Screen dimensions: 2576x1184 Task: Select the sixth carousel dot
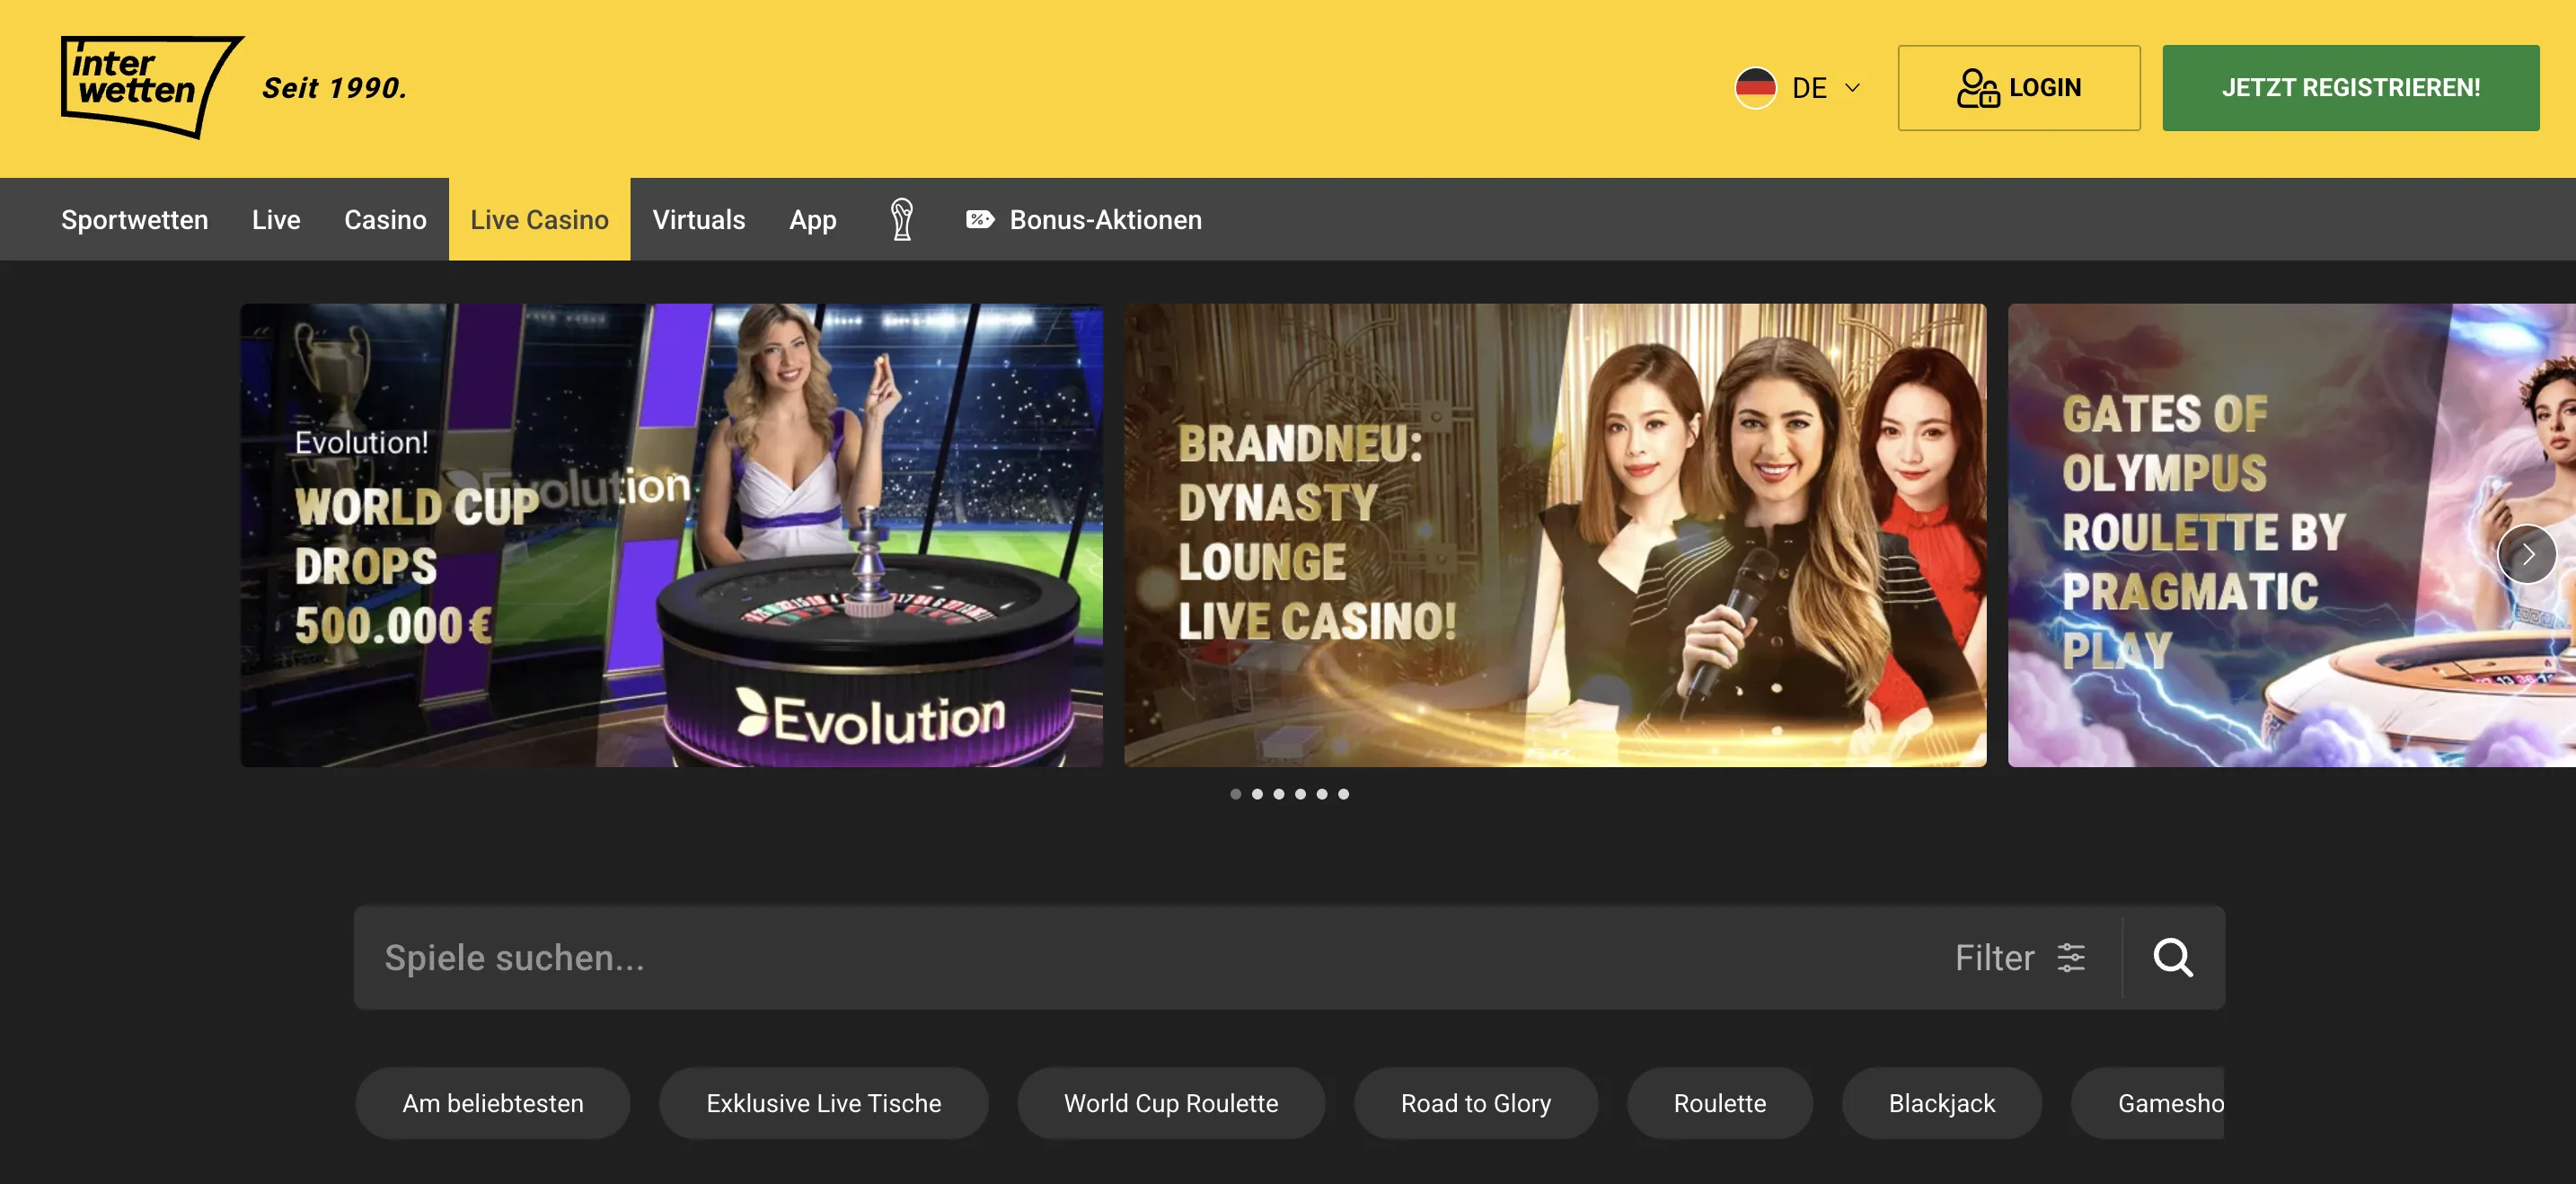1344,794
